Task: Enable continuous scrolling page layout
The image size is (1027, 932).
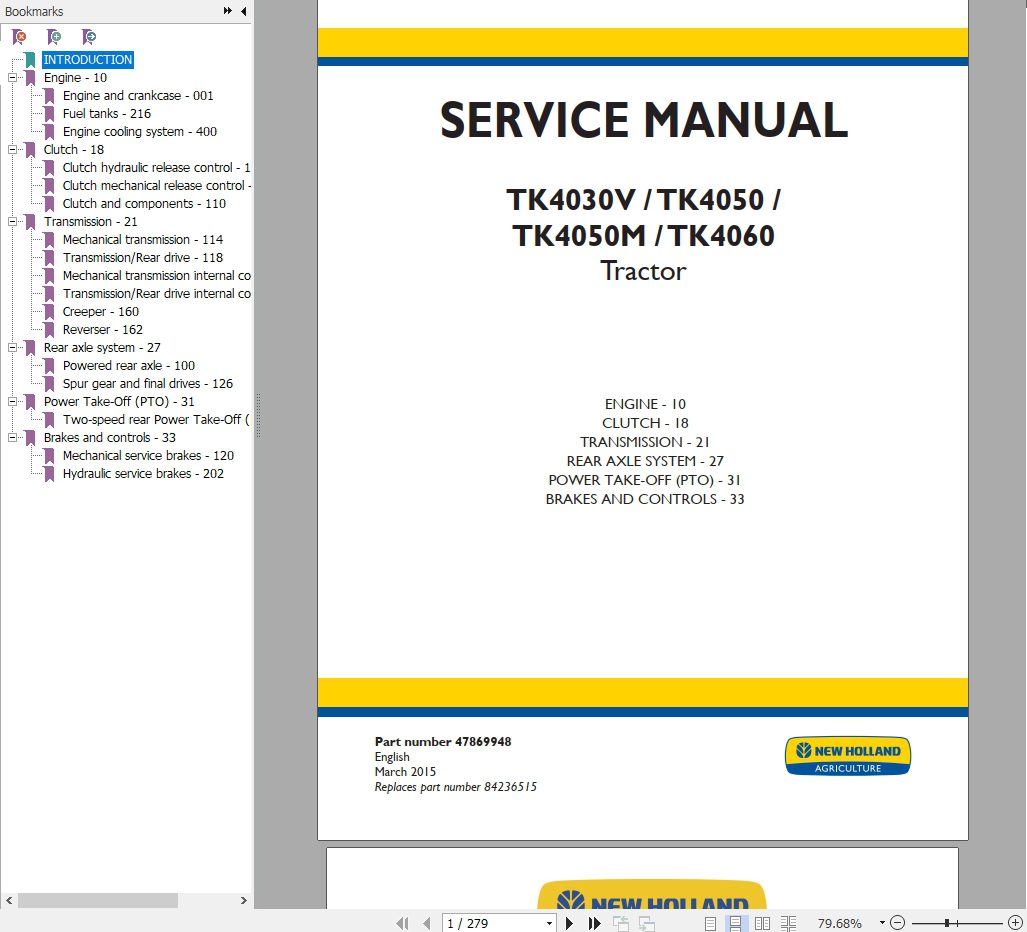Action: pos(736,922)
